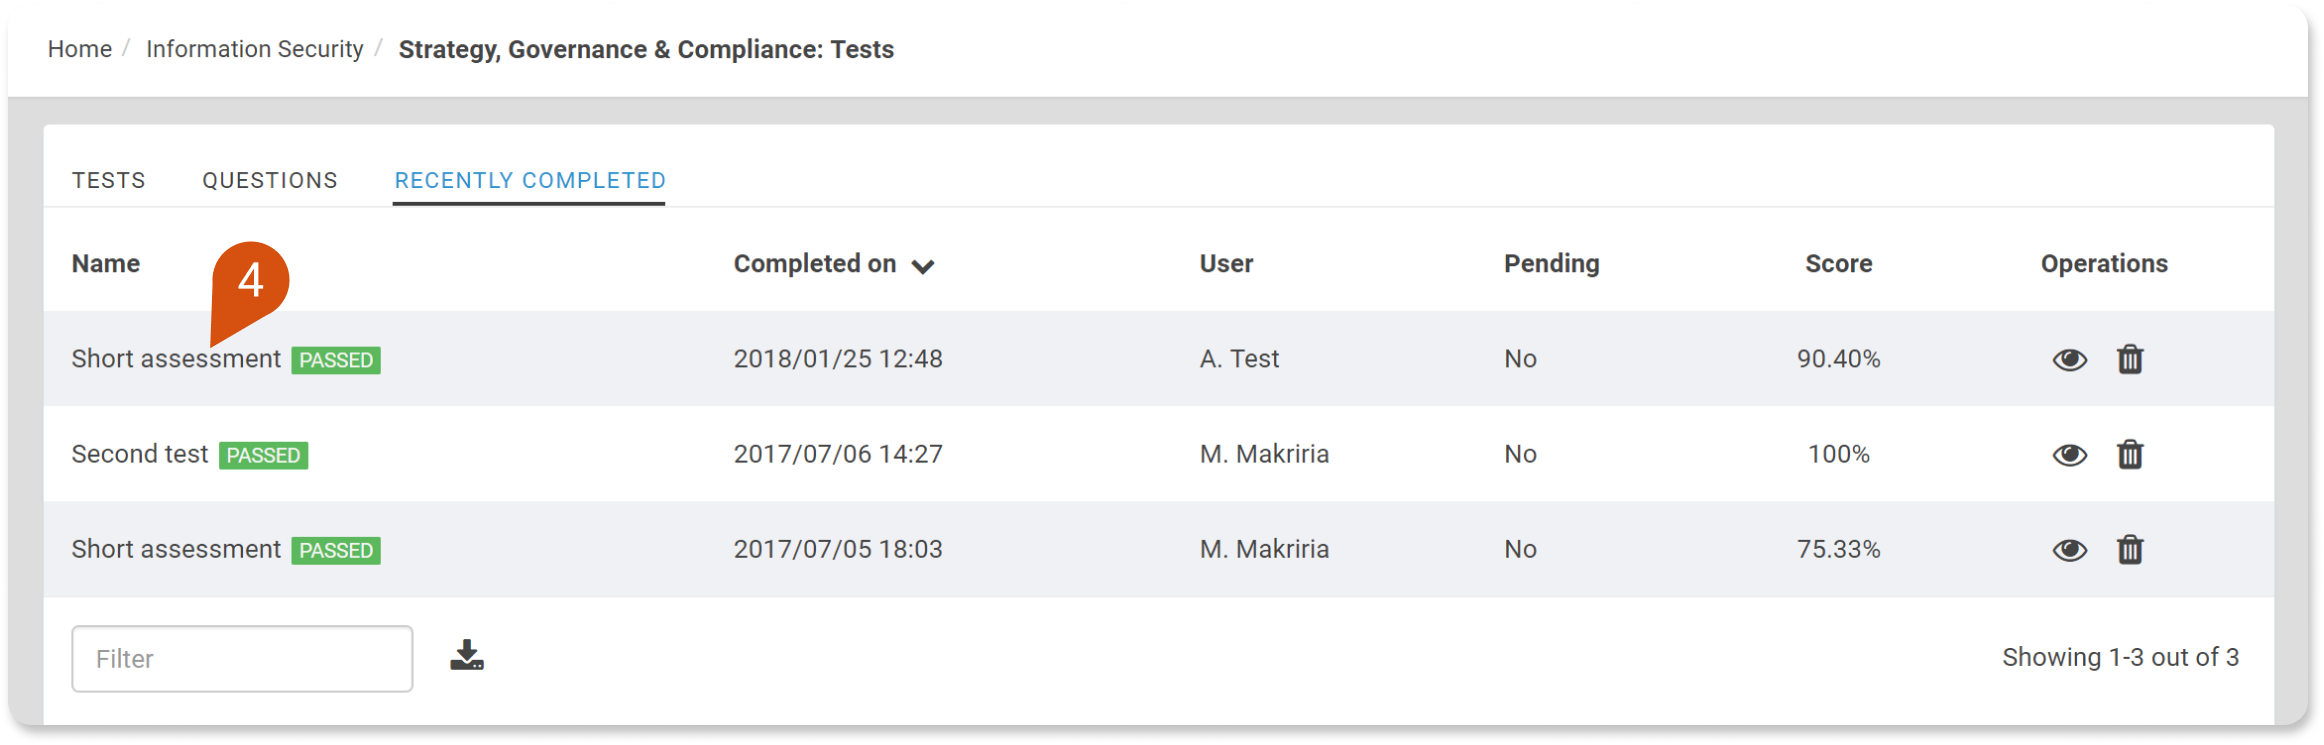Sort the table by Pending column
Screen dimensions: 2324x745
click(1551, 263)
